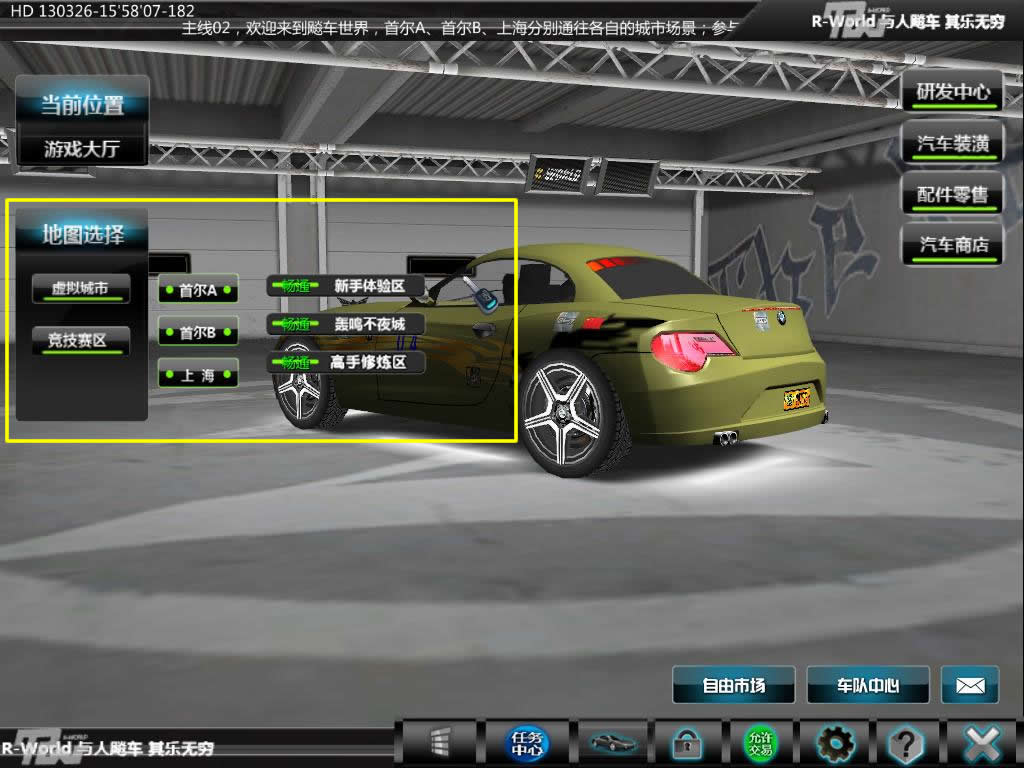Open help via the question mark icon
The width and height of the screenshot is (1024, 768).
[x=906, y=743]
